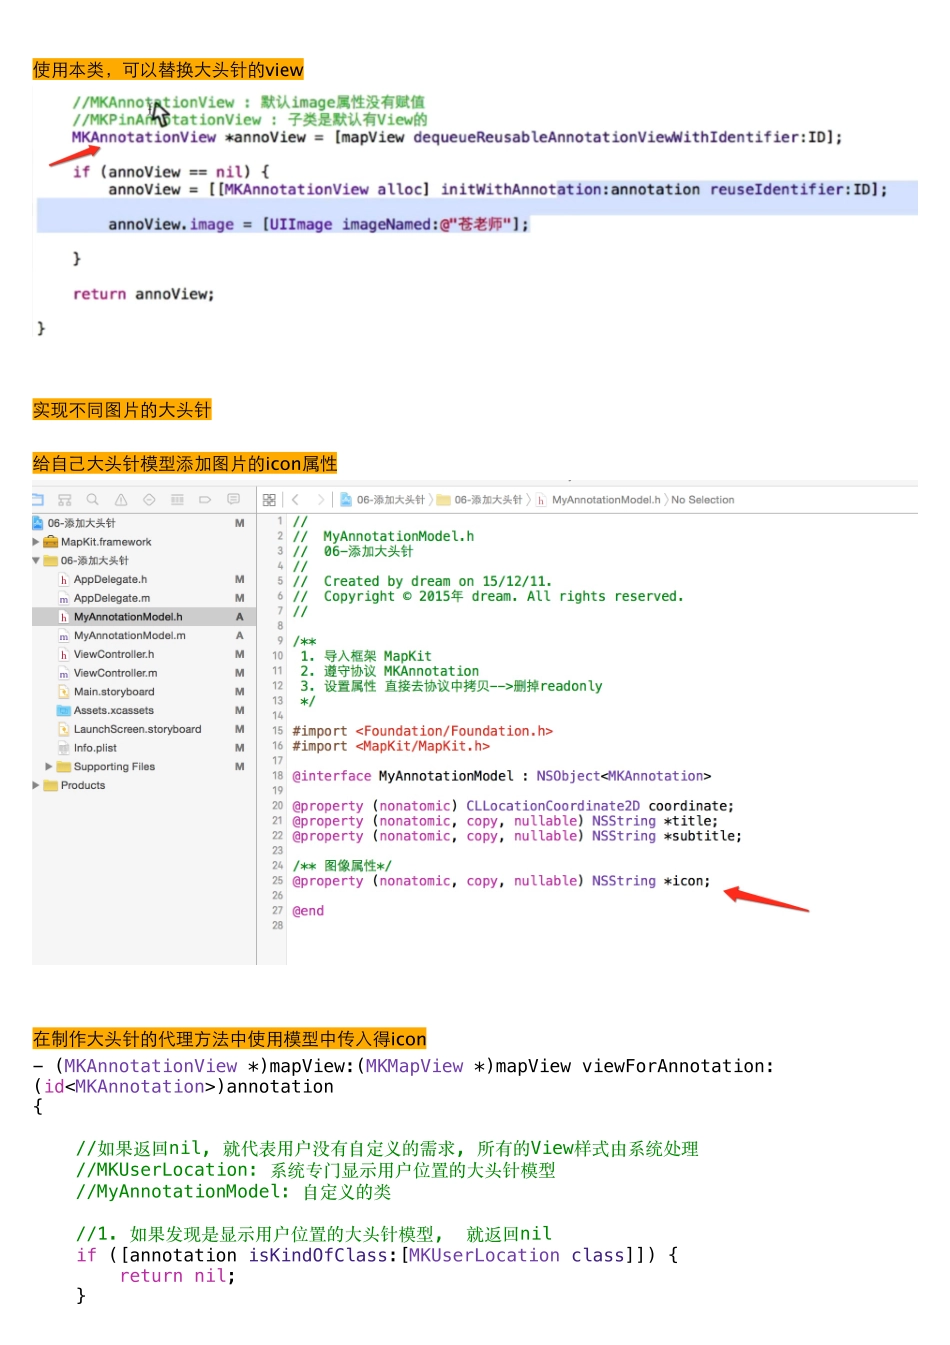Image resolution: width=950 pixels, height=1345 pixels.
Task: Open the find navigator magnifier icon
Action: 93,499
